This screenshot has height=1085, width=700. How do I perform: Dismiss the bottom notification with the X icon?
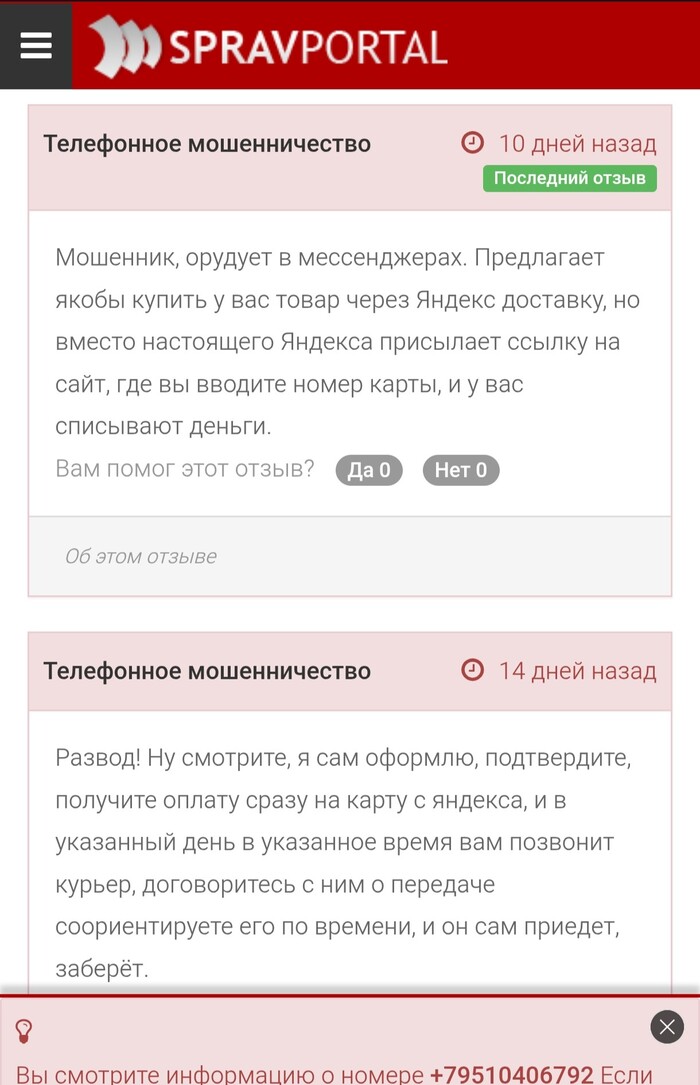665,1025
